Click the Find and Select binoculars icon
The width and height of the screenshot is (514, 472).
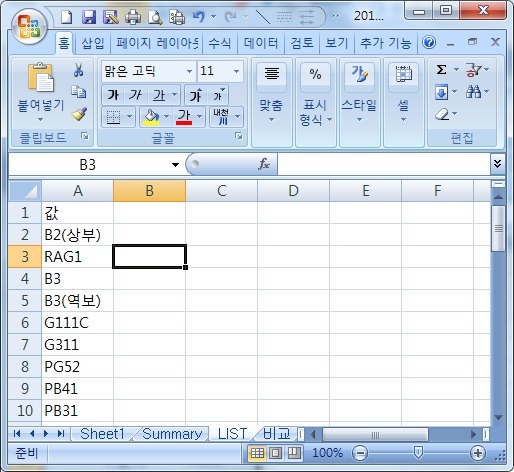(473, 91)
